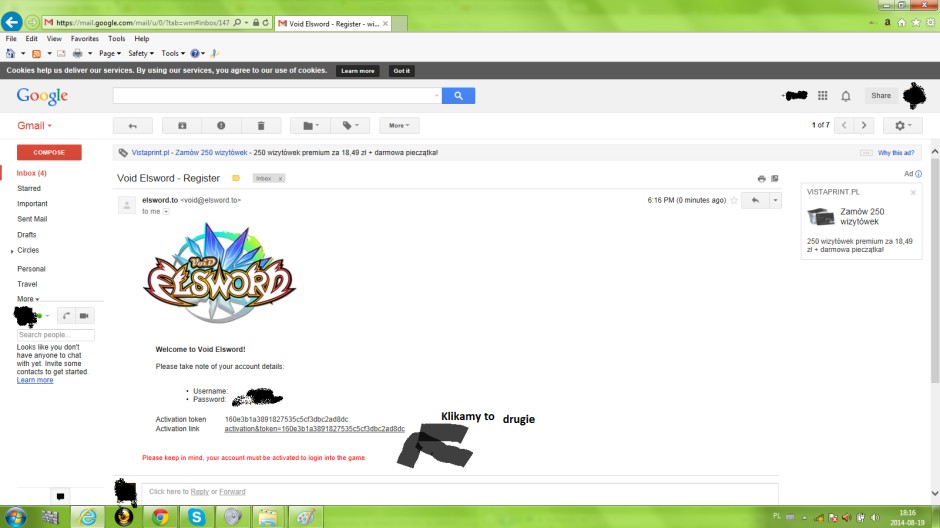The height and width of the screenshot is (528, 940).
Task: Expand the Circles section
Action: 12,251
